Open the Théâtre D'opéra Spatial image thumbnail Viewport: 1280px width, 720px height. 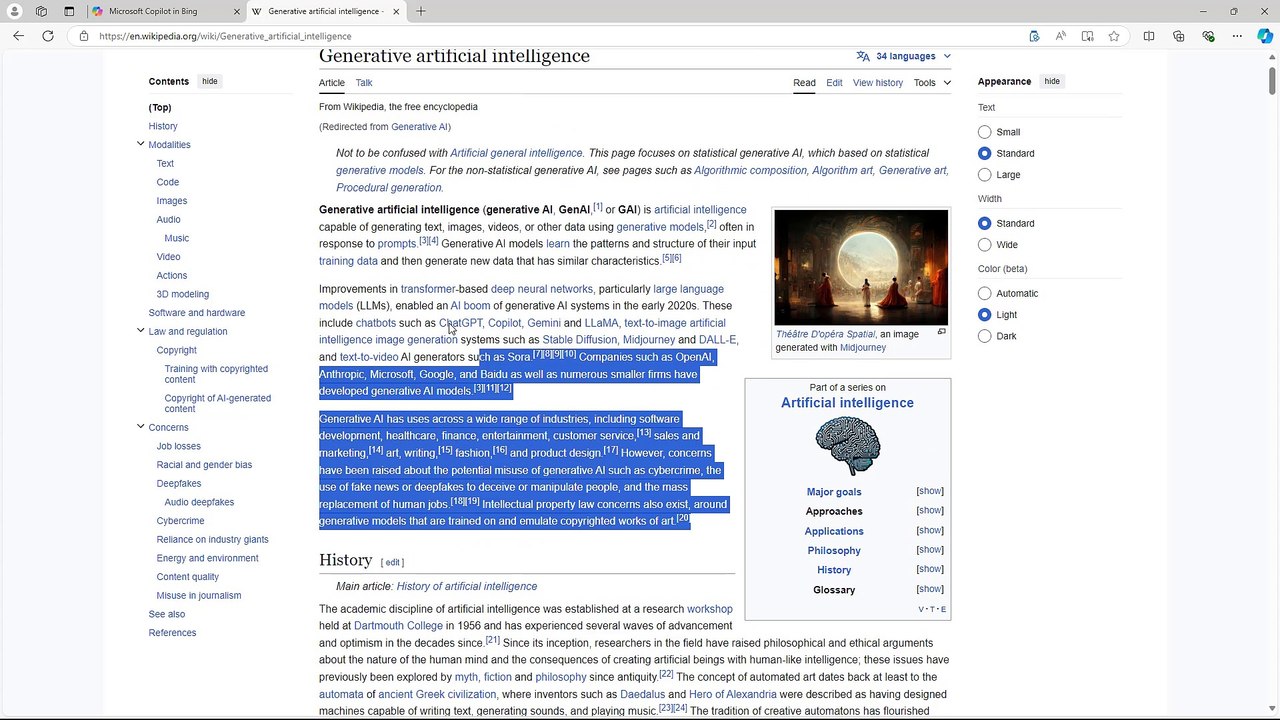point(861,267)
